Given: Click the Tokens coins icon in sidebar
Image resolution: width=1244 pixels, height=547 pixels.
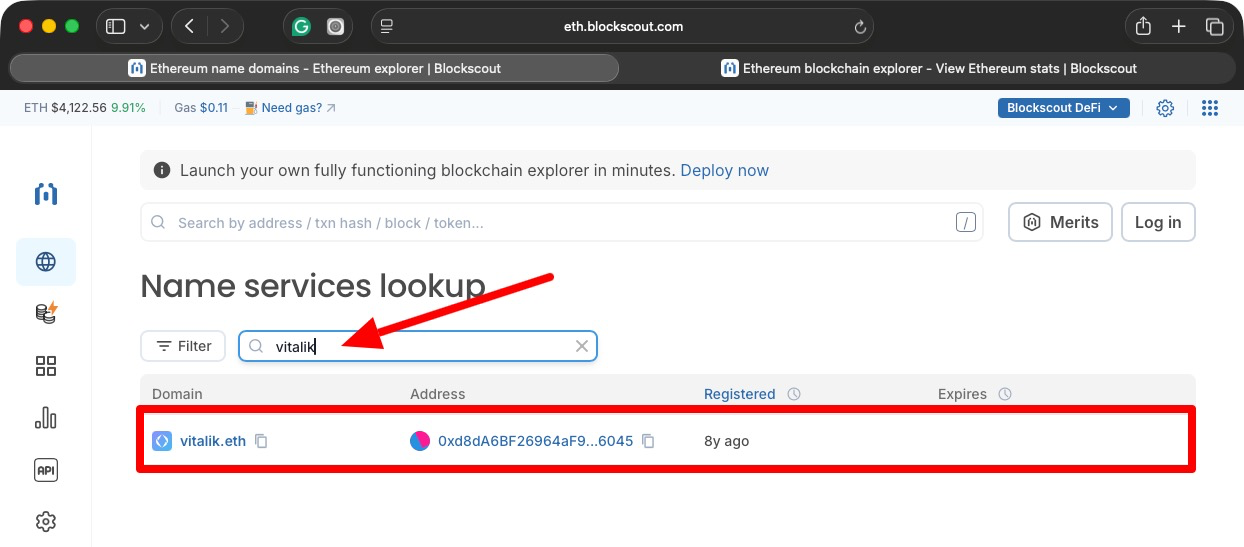Looking at the screenshot, I should (46, 313).
